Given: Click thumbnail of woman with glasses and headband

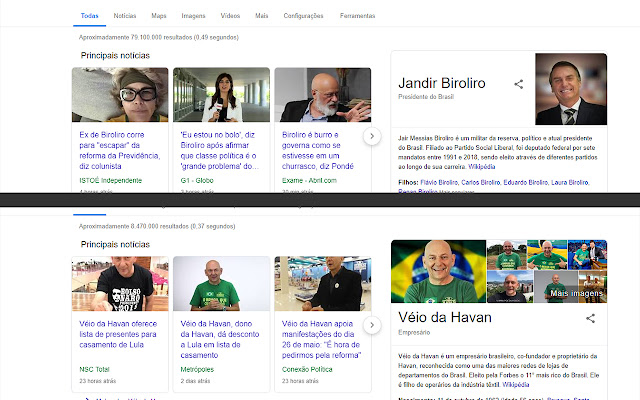Looking at the screenshot, I should tap(120, 95).
